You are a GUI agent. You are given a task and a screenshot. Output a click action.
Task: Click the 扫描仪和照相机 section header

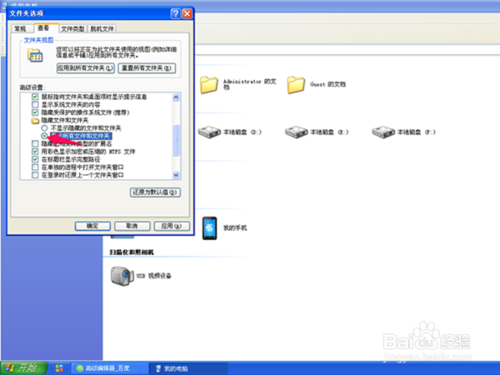(132, 252)
